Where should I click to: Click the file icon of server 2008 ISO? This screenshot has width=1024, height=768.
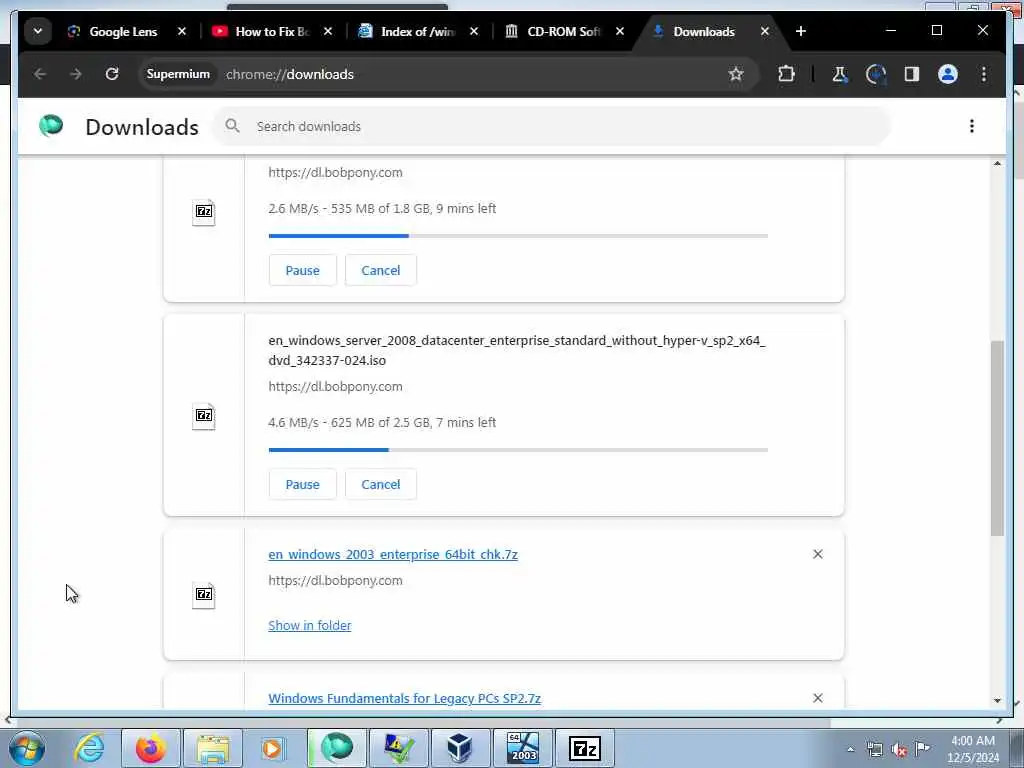(204, 416)
